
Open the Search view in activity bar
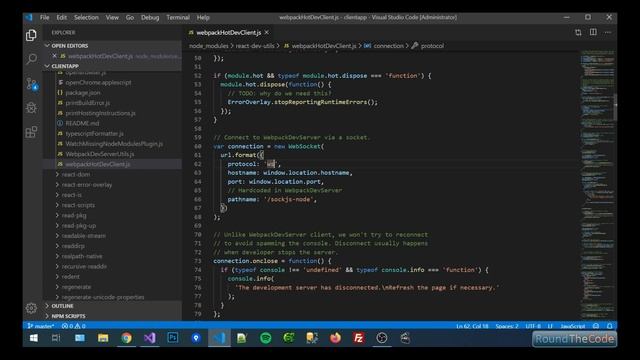[x=31, y=59]
